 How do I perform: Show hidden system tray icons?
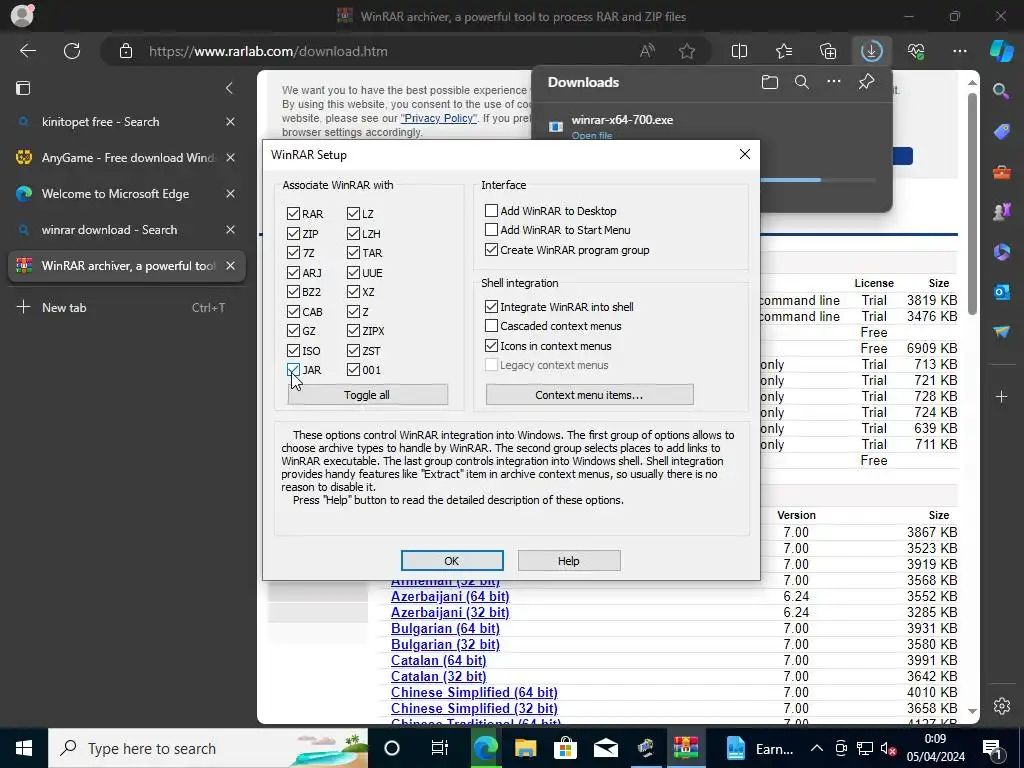pos(816,748)
